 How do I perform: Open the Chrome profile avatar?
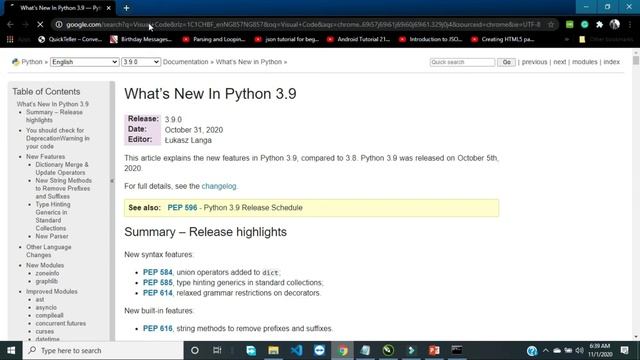pos(614,24)
